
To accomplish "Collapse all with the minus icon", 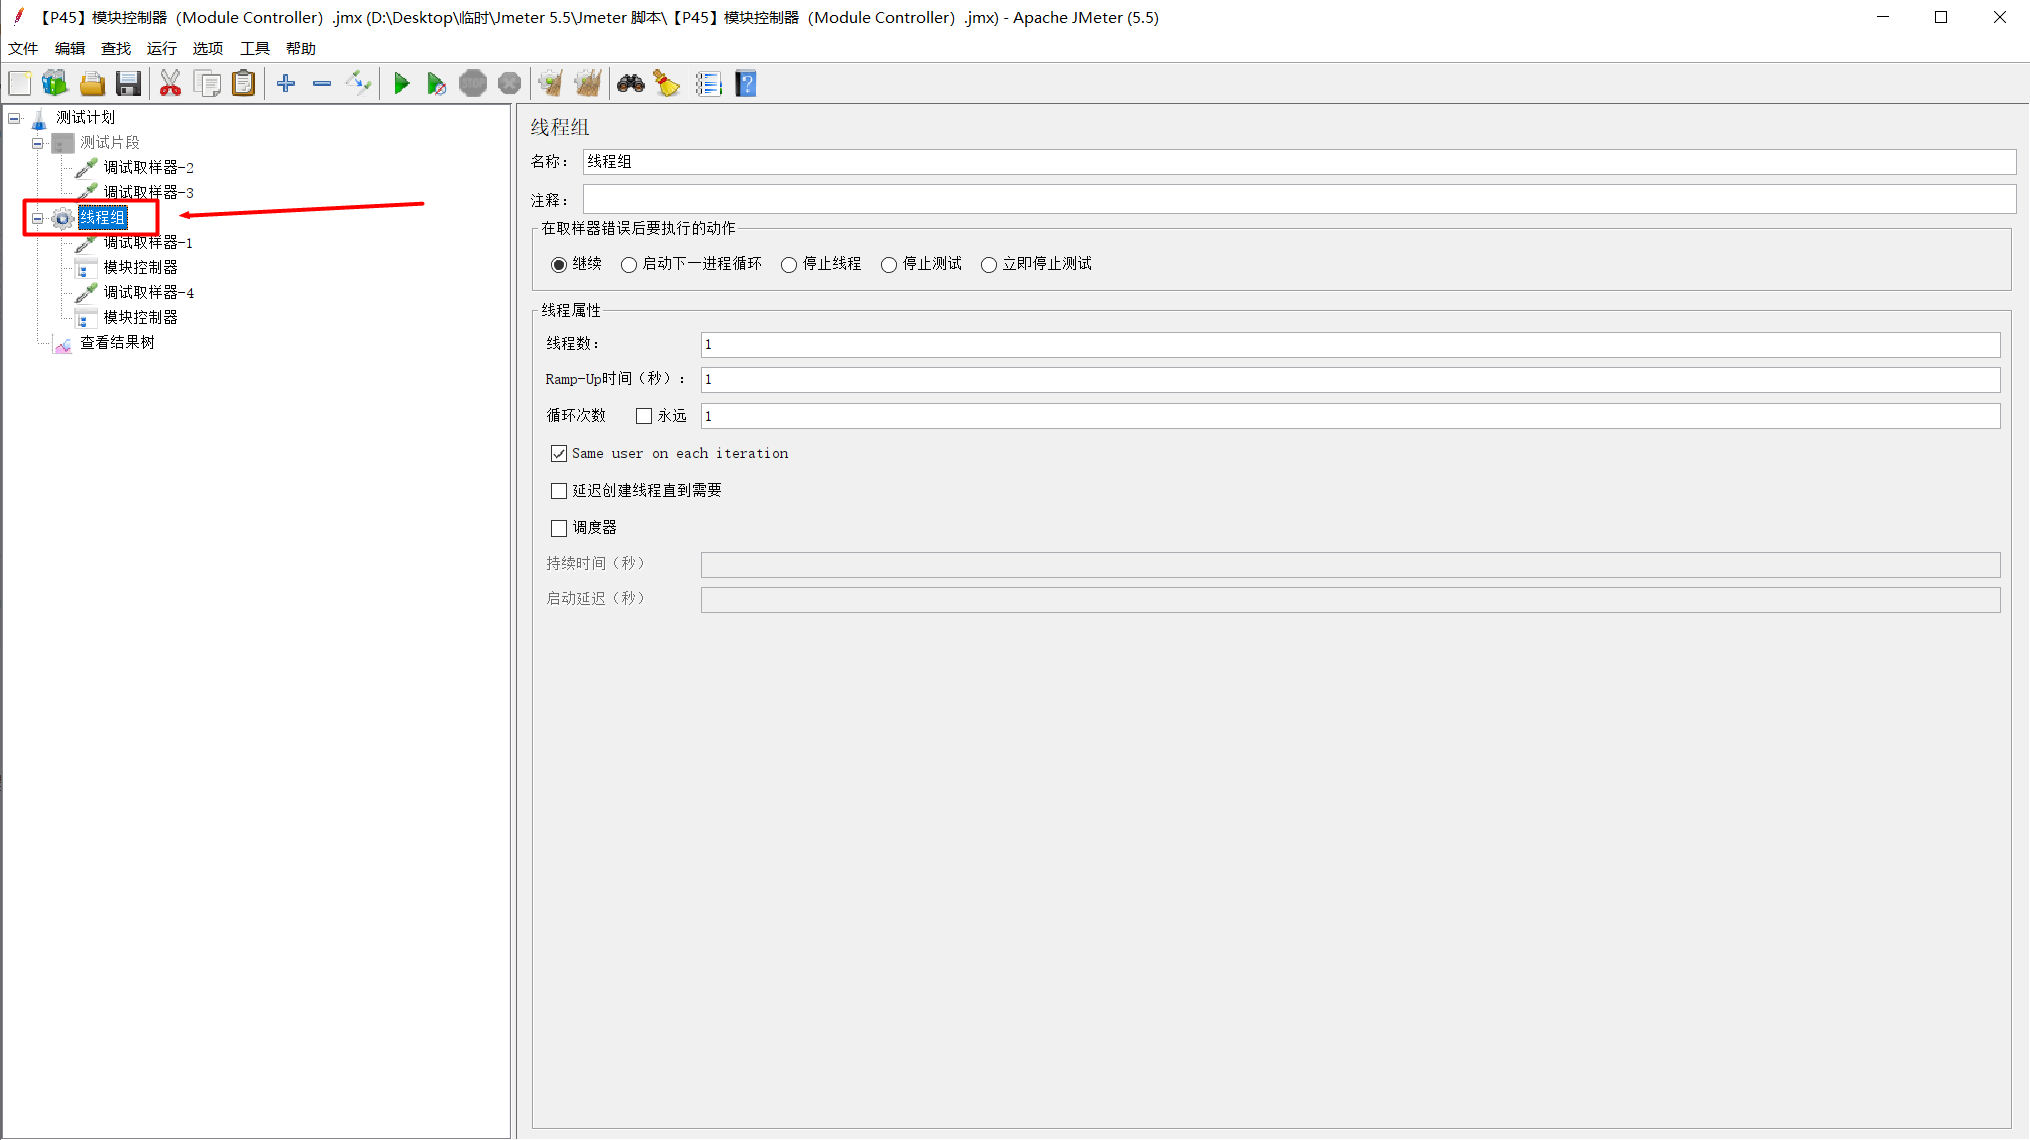I will point(322,84).
